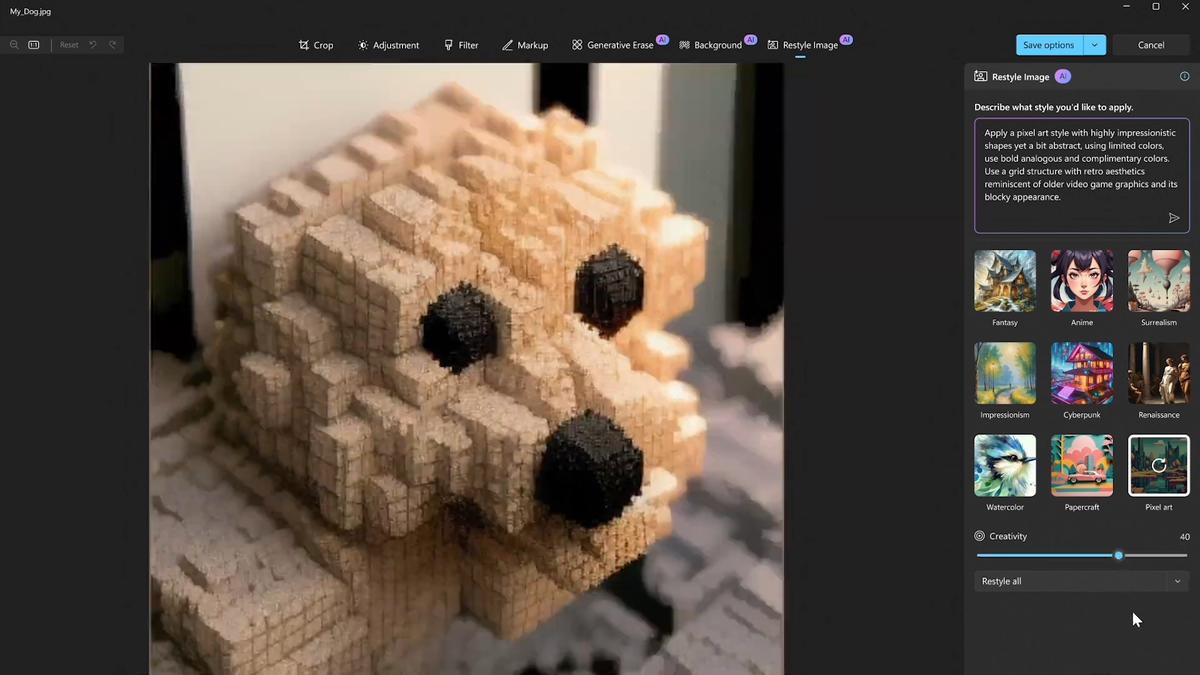
Task: Select the Impressionism style thumbnail
Action: point(1005,373)
